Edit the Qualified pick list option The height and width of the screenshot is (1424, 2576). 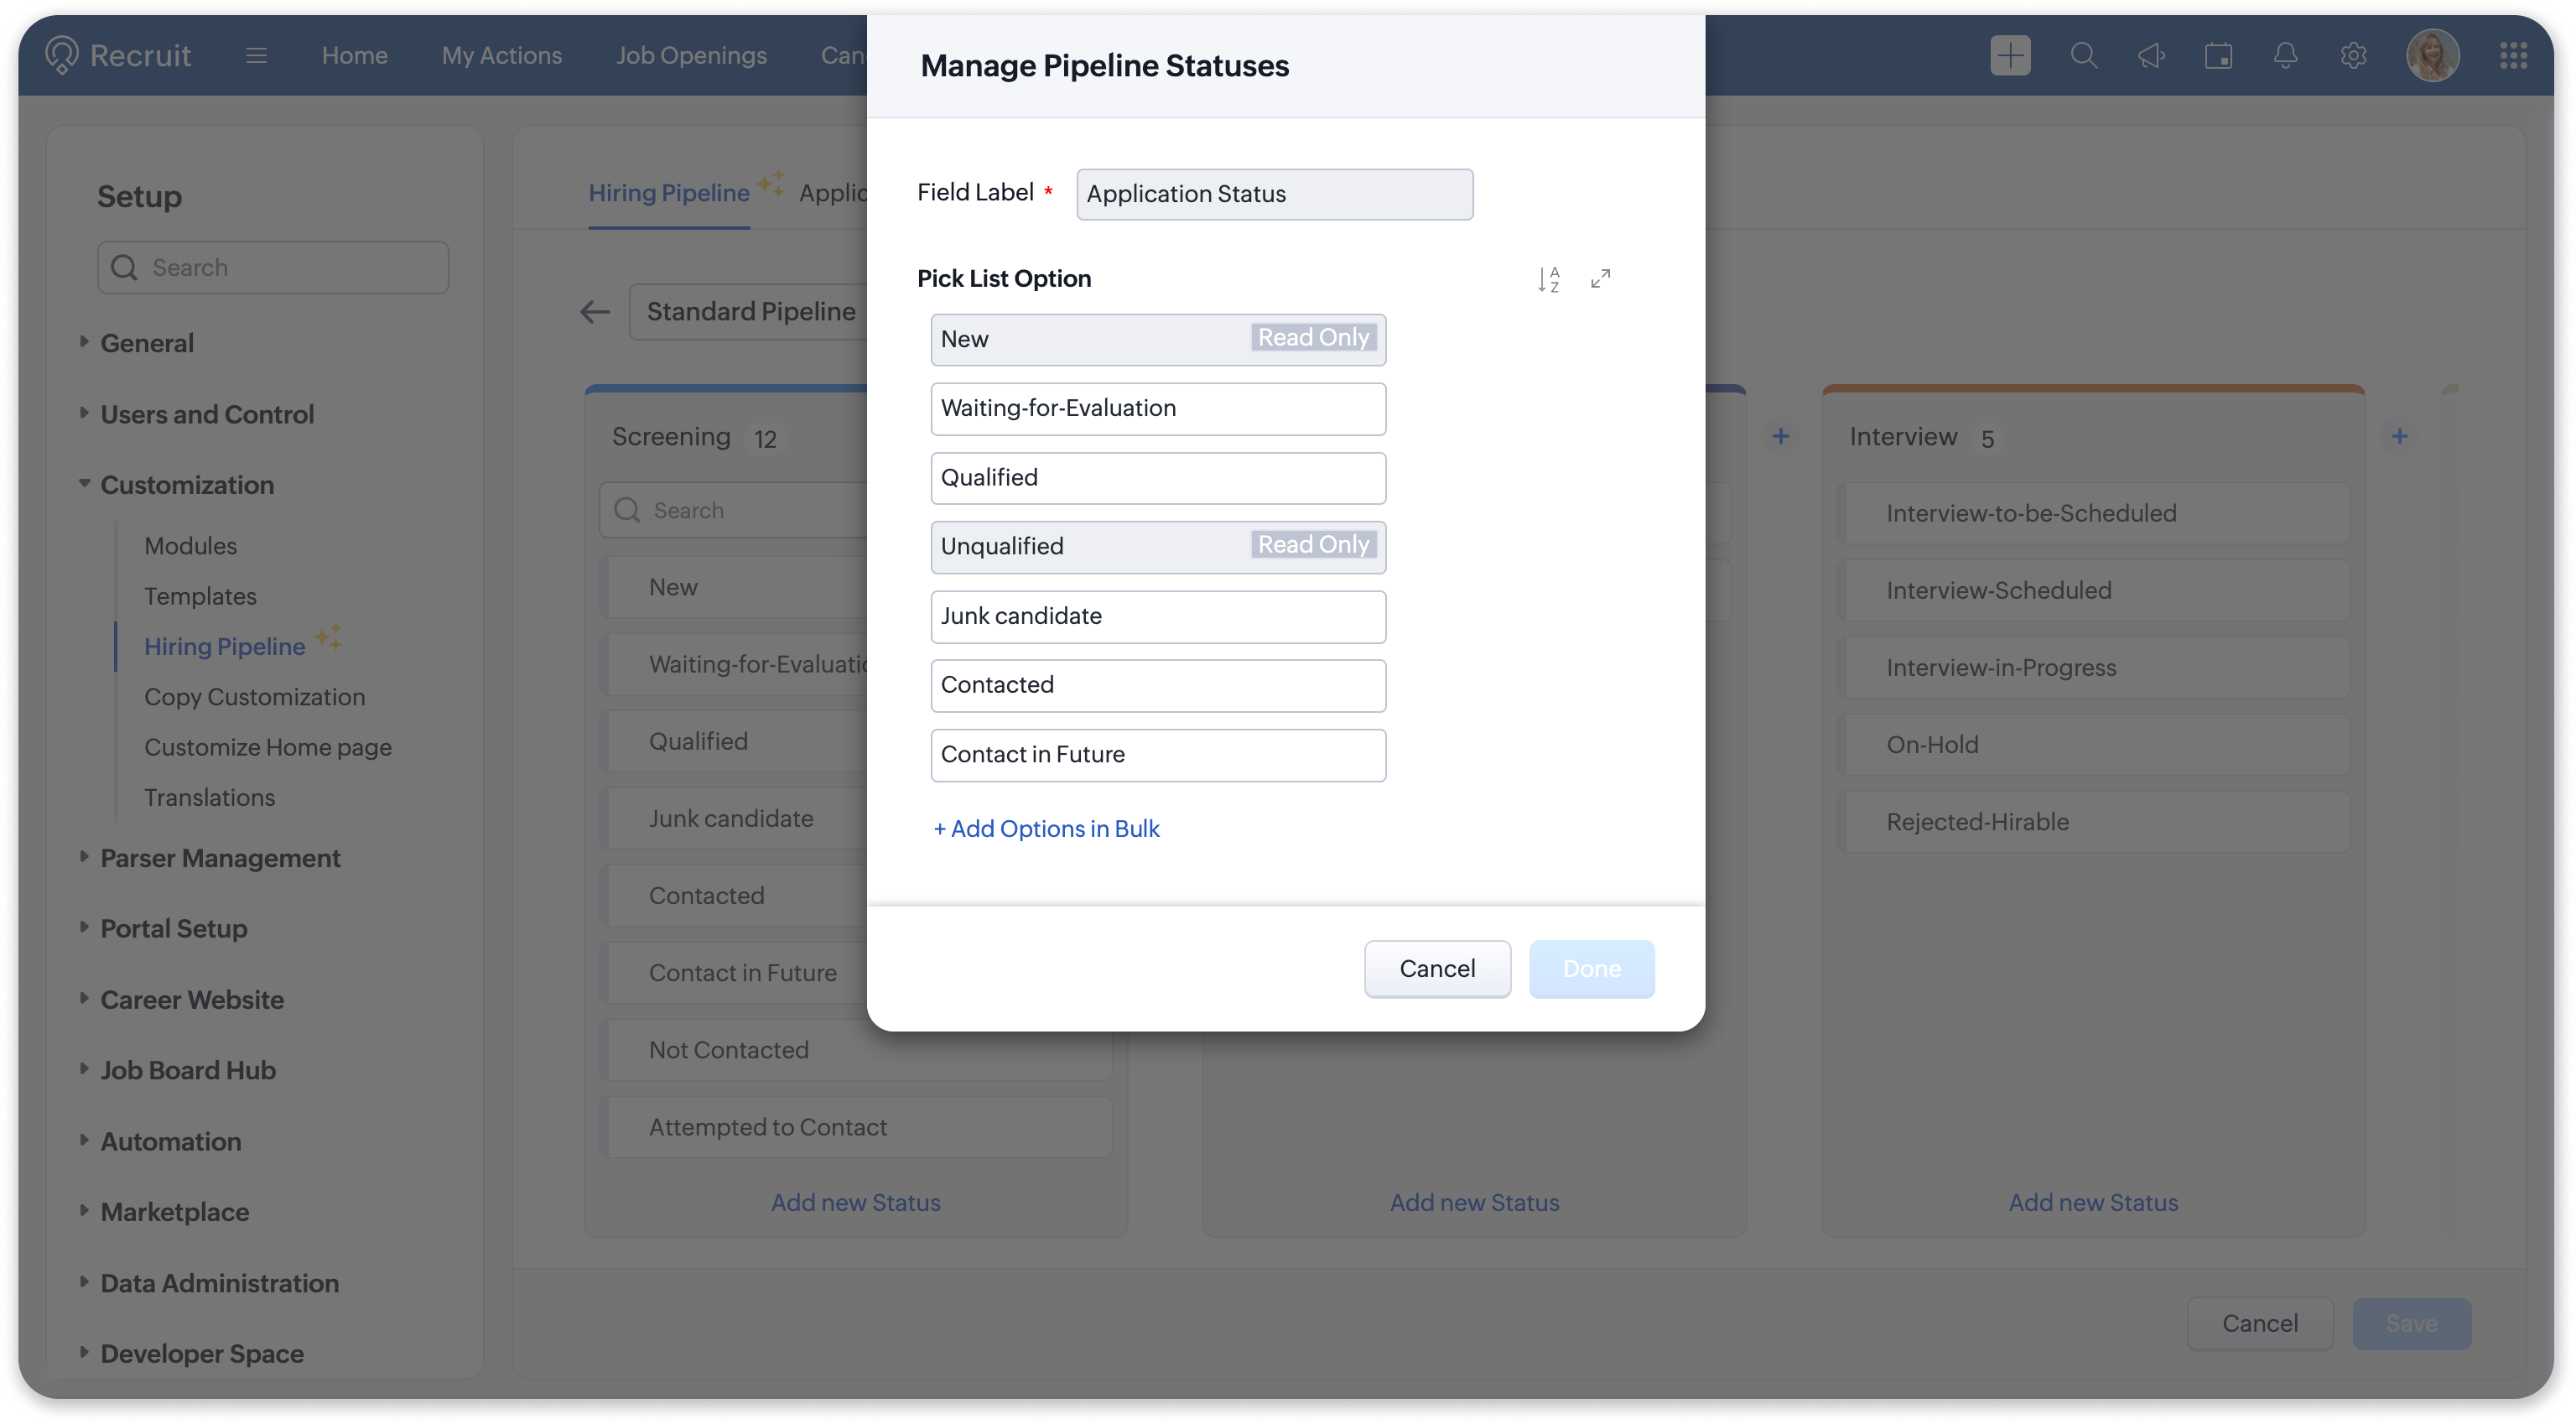[x=1158, y=478]
